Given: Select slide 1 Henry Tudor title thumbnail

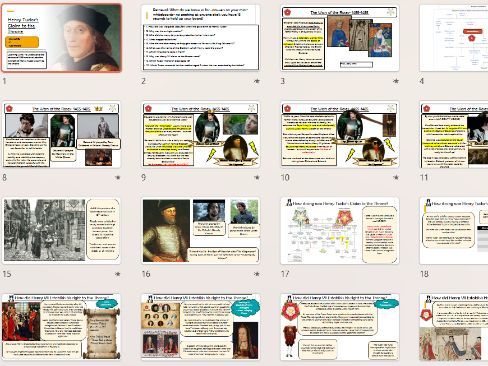Looking at the screenshot, I should 61,38.
